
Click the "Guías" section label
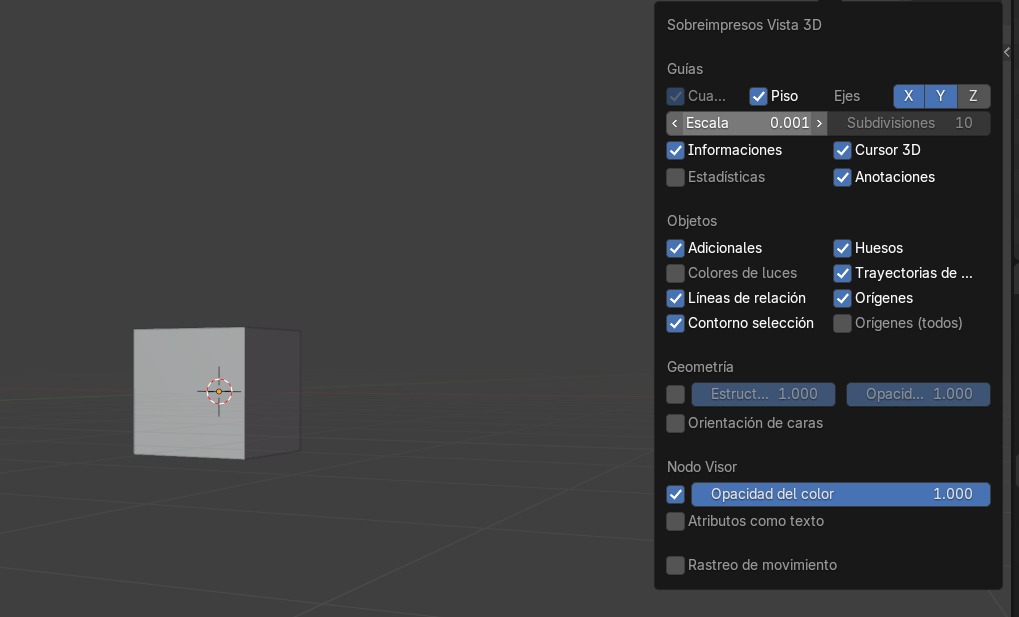pyautogui.click(x=685, y=69)
